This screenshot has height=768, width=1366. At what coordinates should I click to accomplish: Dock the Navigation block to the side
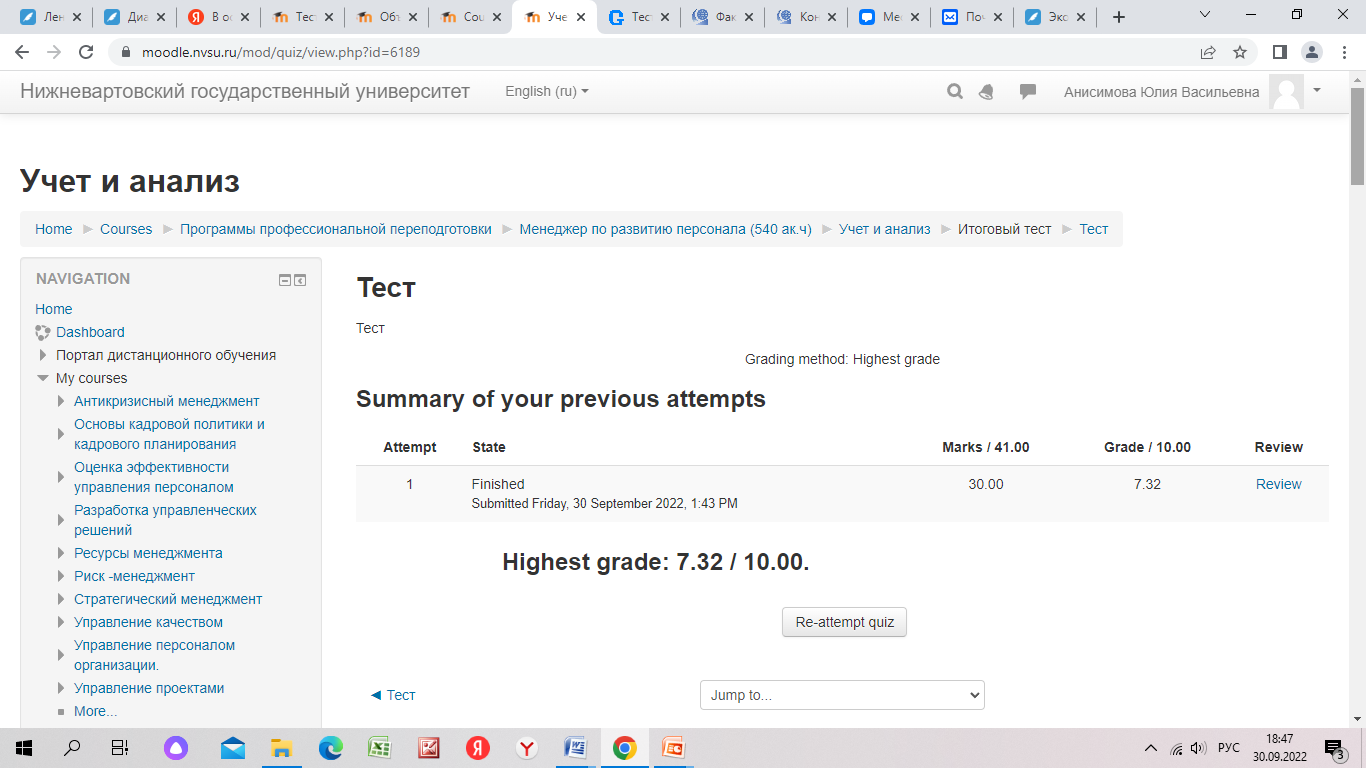(x=300, y=280)
